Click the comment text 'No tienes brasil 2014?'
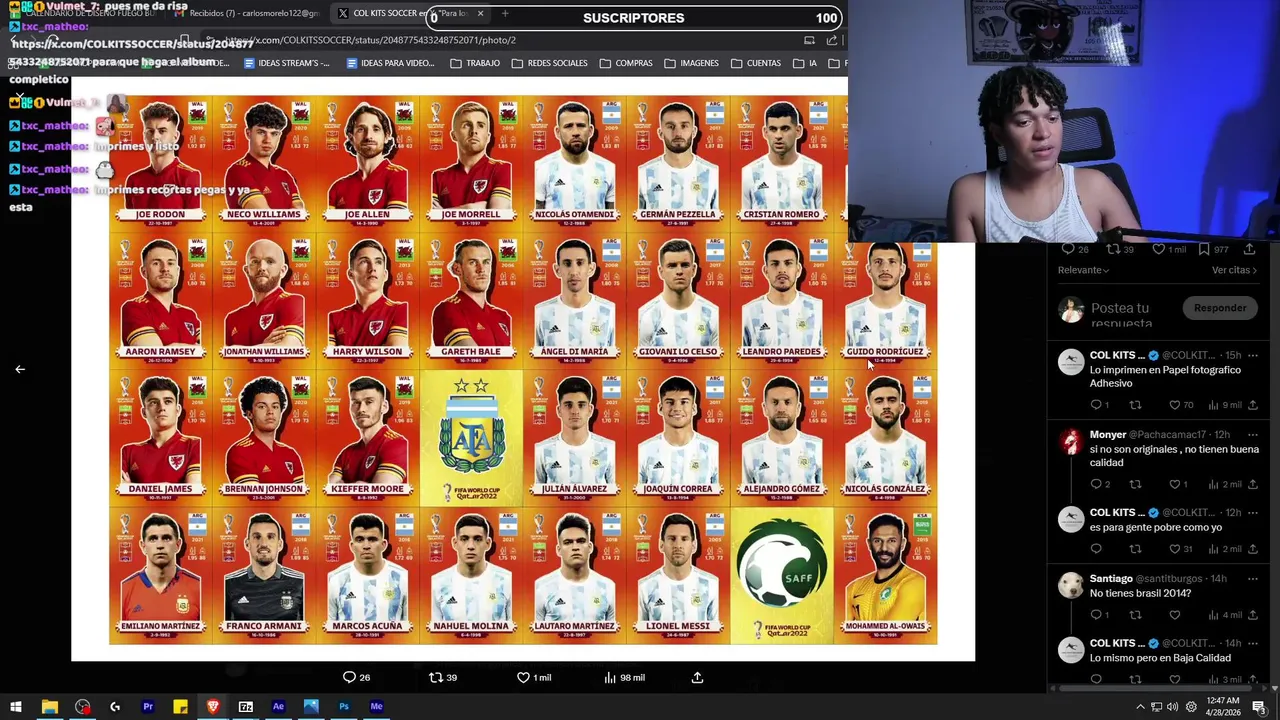 pyautogui.click(x=1140, y=593)
